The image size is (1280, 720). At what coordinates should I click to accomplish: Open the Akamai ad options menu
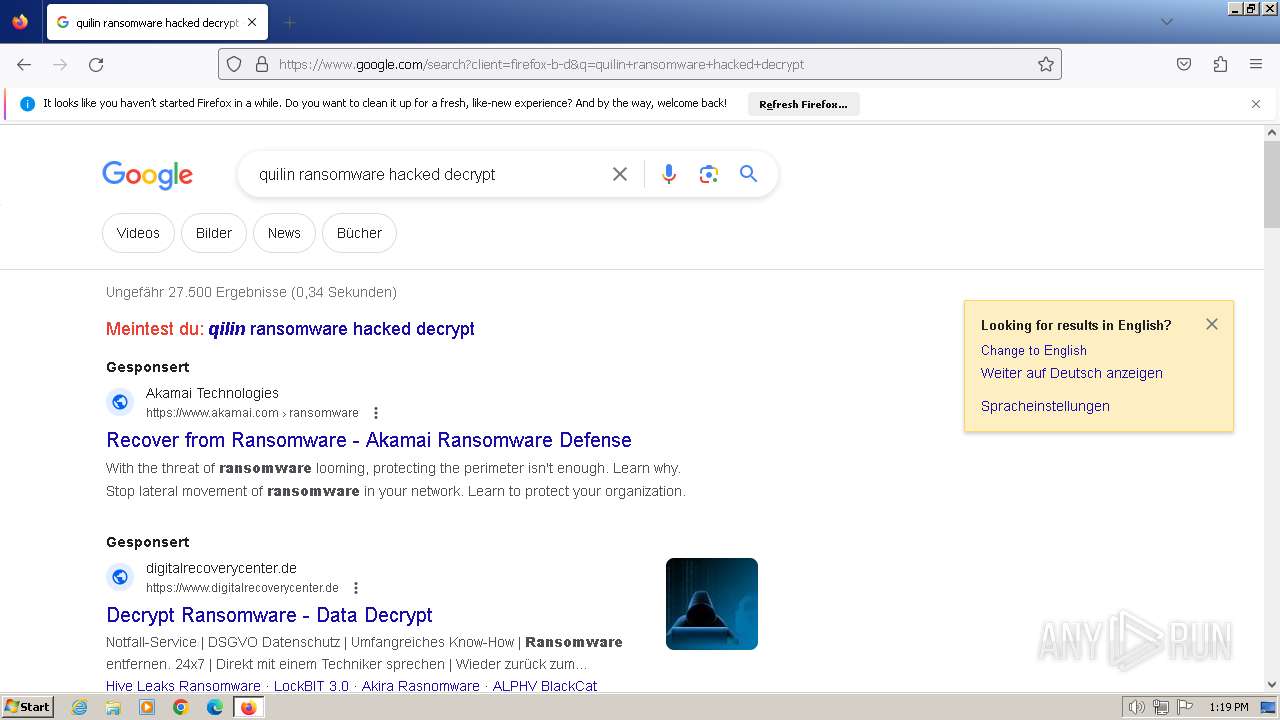376,413
